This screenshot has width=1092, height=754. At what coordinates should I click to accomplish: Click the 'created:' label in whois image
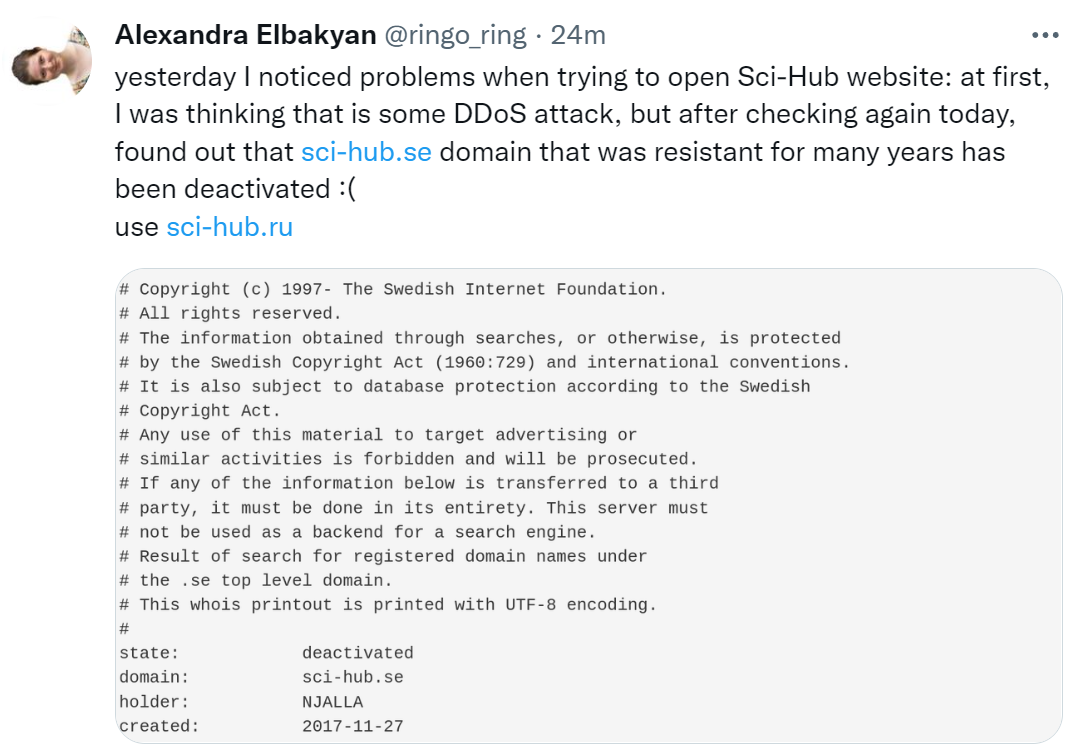159,726
